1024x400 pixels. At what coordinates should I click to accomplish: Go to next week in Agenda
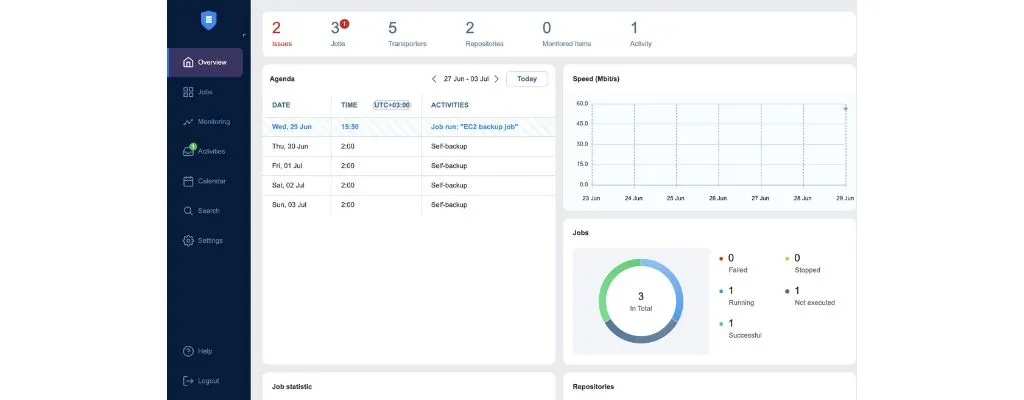[496, 79]
